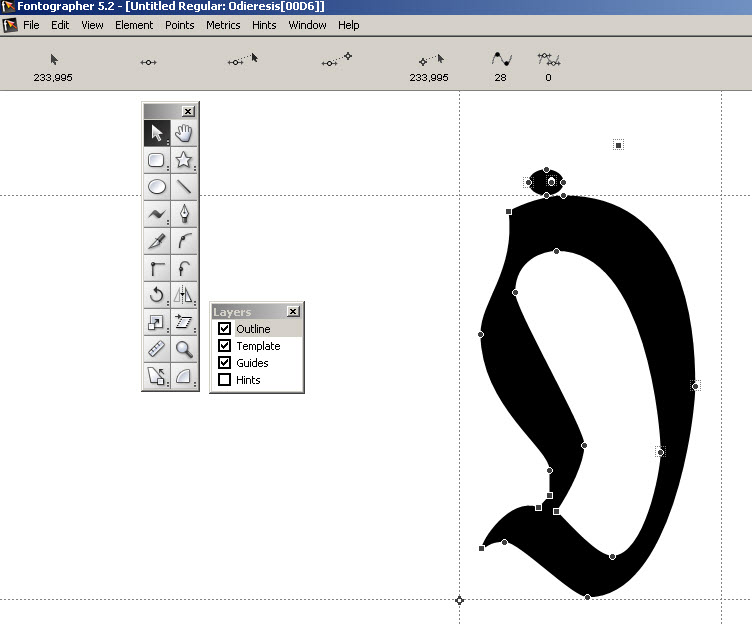
Task: Select the Rectangle tool
Action: (157, 160)
